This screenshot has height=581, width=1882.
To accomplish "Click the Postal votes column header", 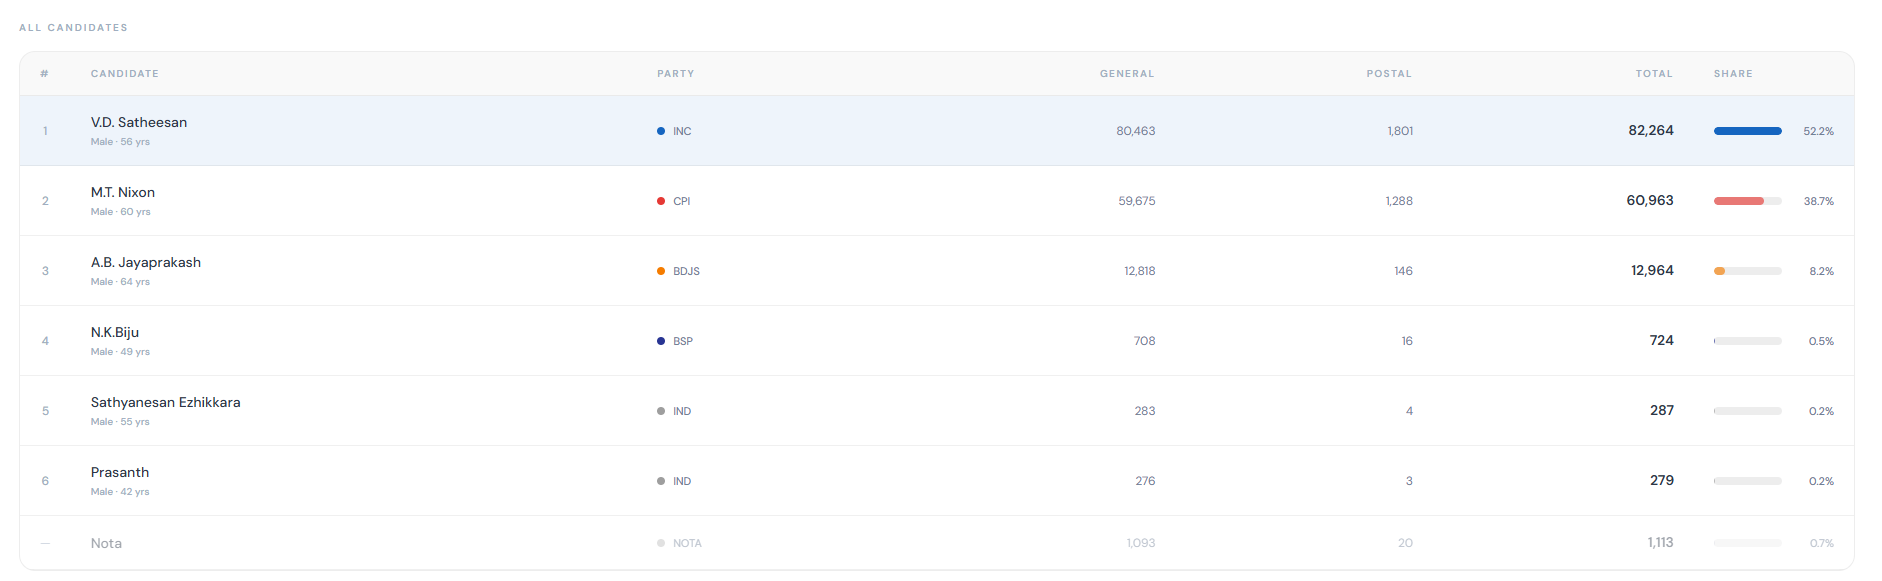I will point(1389,74).
